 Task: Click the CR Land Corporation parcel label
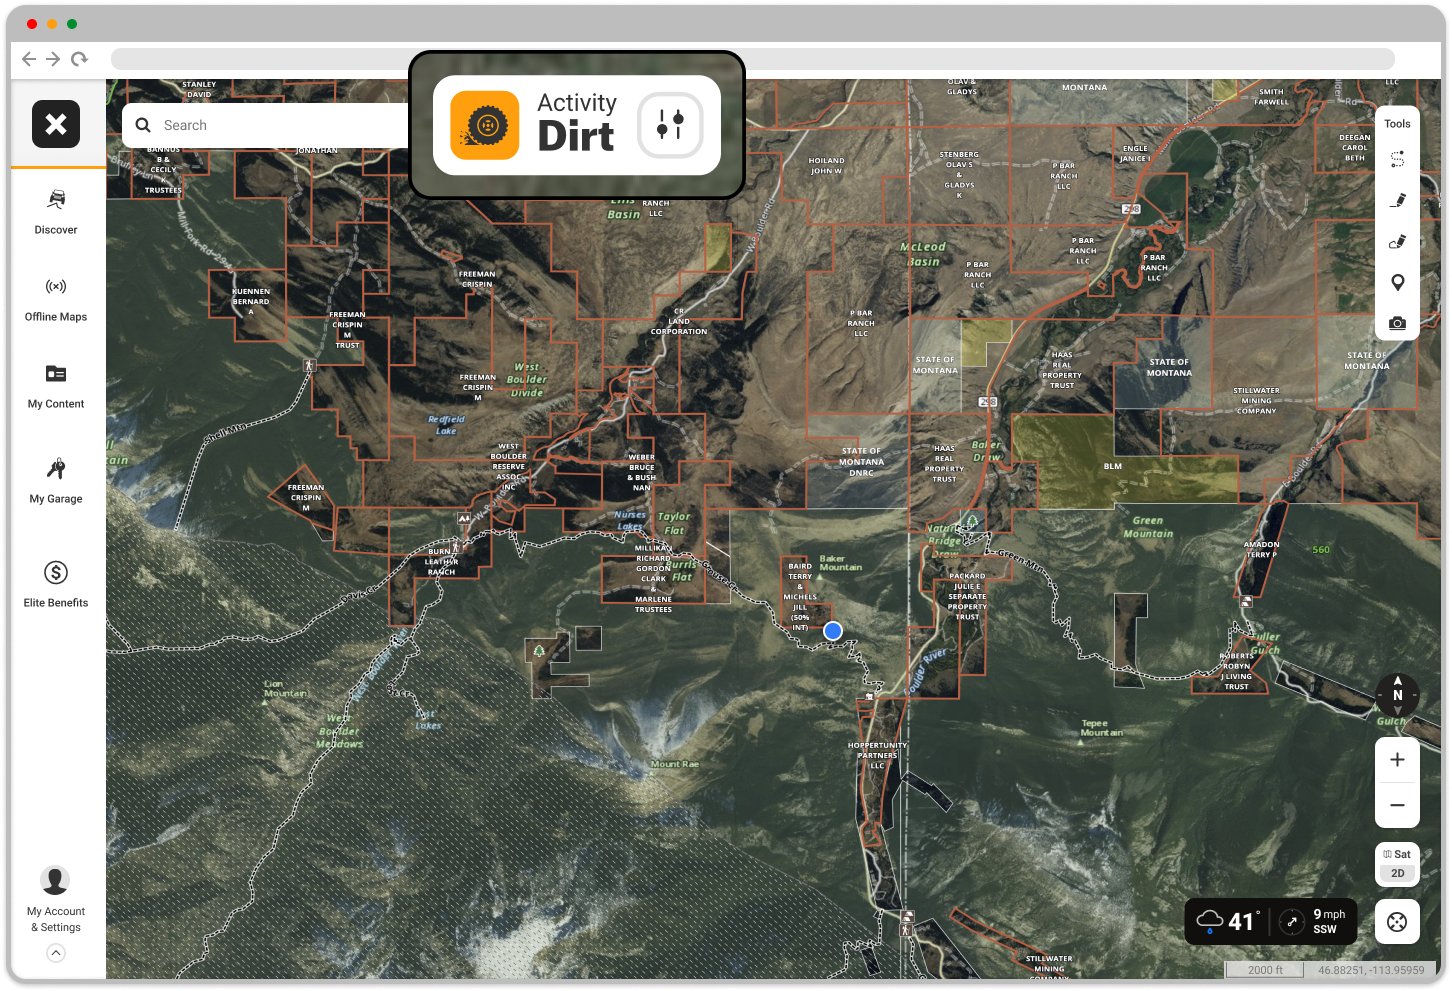click(x=679, y=321)
